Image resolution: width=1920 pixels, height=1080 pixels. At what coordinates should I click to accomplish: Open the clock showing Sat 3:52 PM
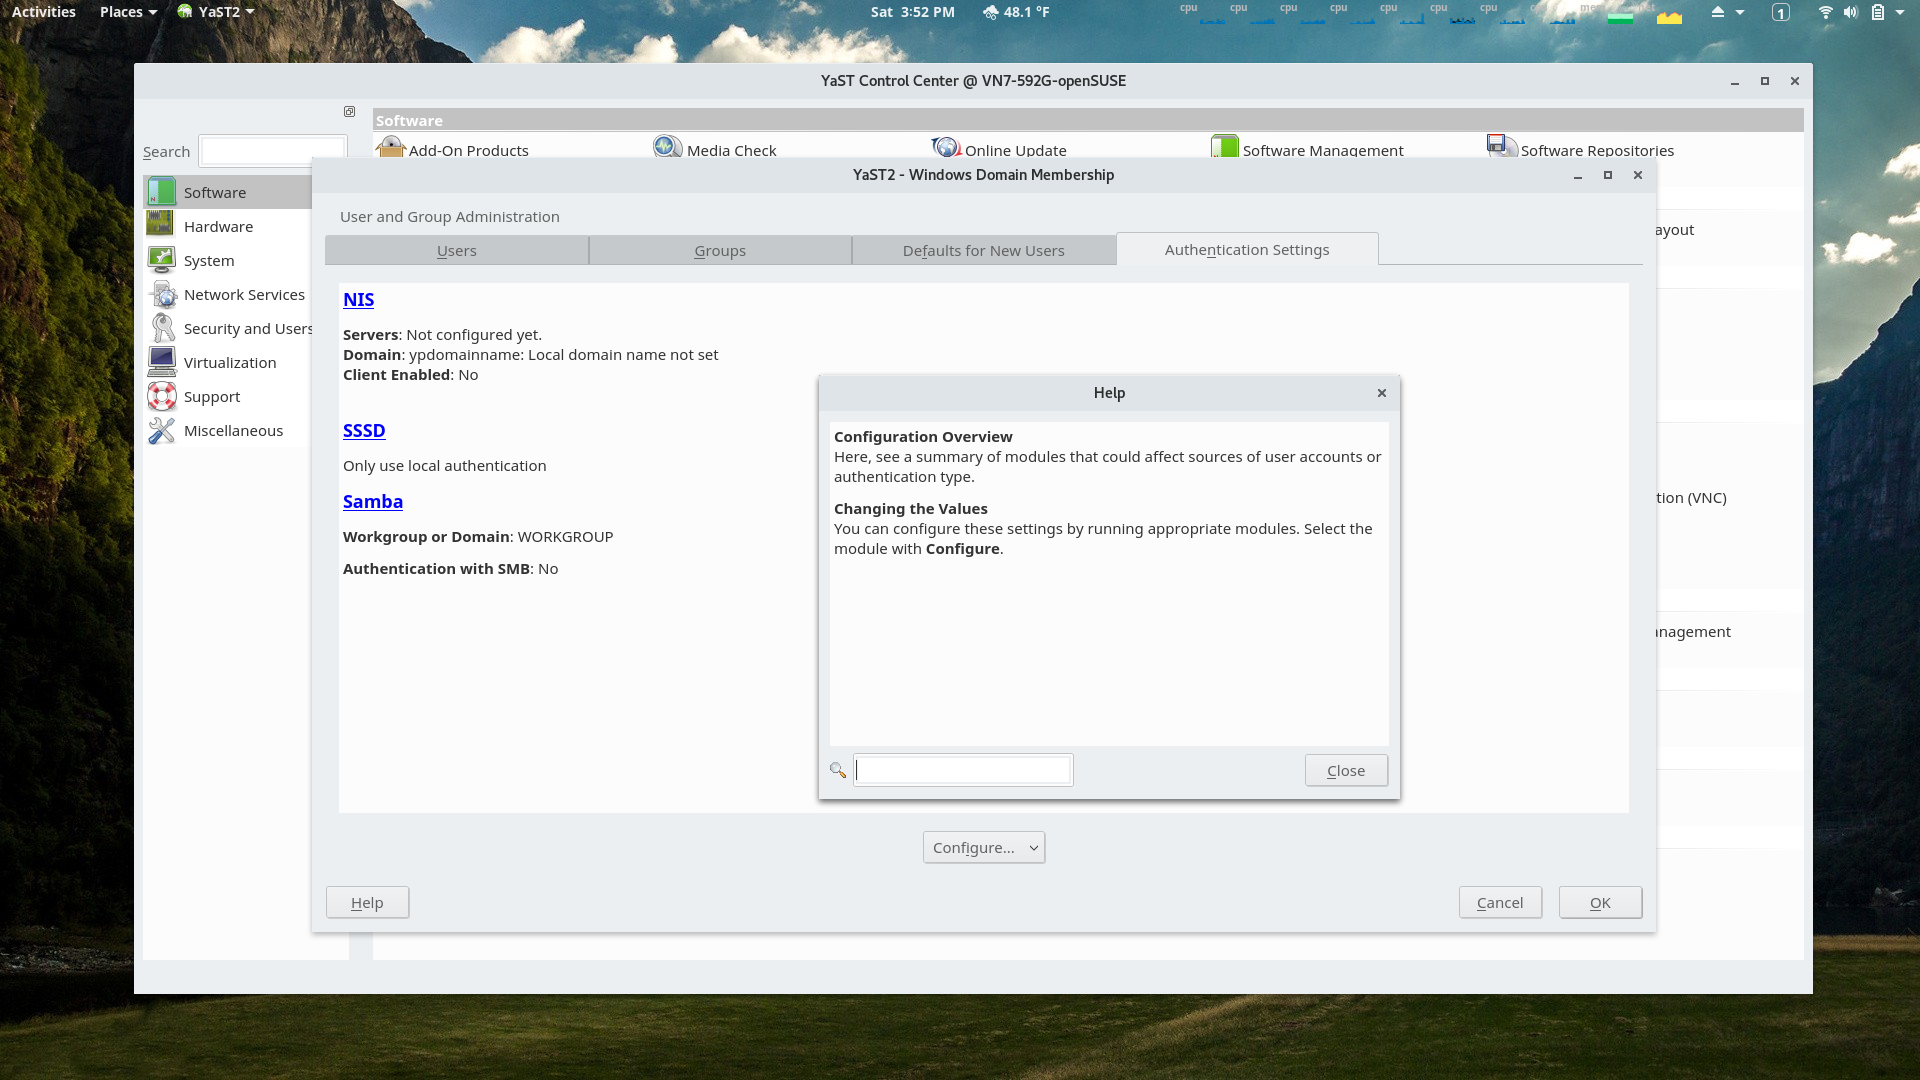[912, 12]
